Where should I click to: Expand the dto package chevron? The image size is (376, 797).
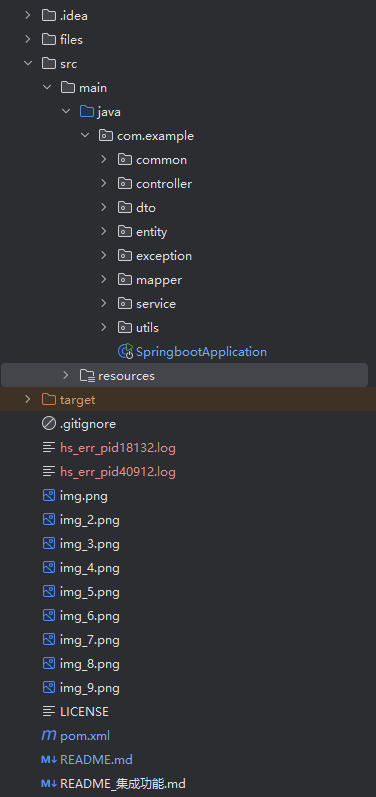(x=104, y=207)
